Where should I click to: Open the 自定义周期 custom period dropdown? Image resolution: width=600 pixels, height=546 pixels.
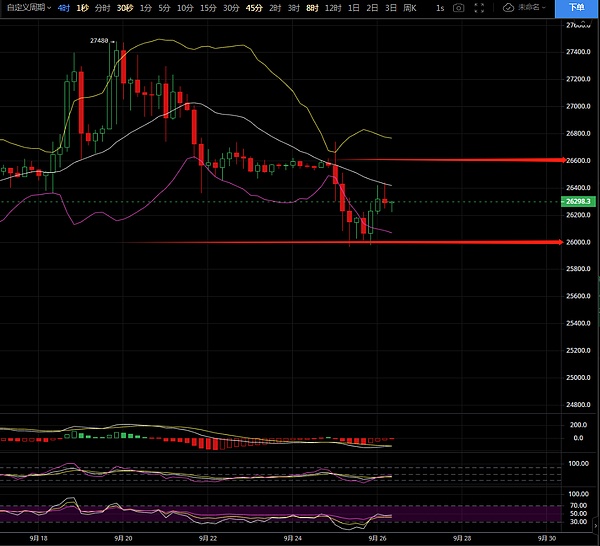pyautogui.click(x=27, y=8)
